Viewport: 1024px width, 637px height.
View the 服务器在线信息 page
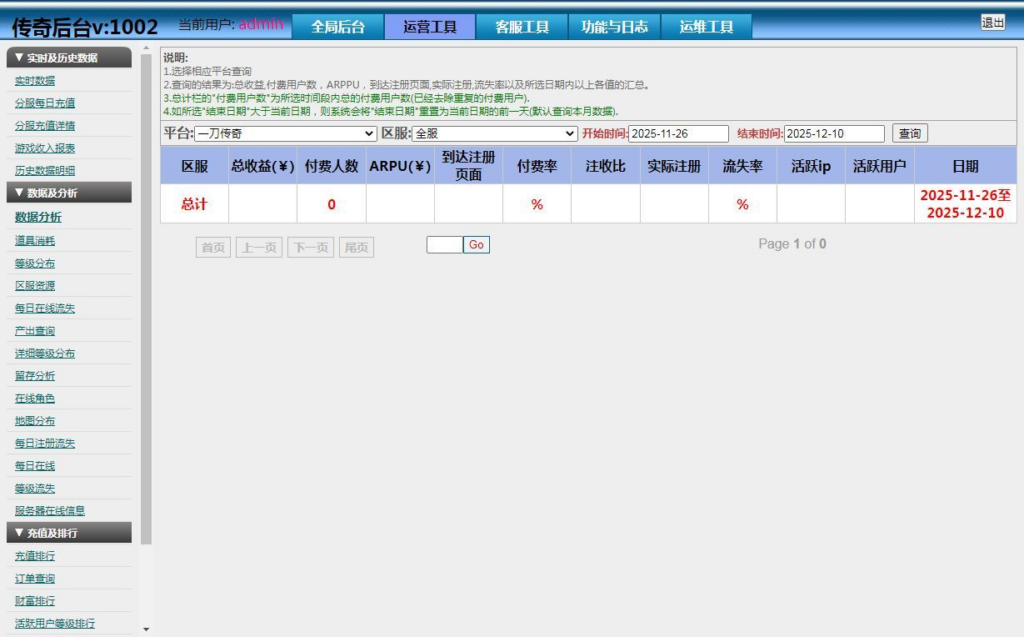click(x=52, y=511)
